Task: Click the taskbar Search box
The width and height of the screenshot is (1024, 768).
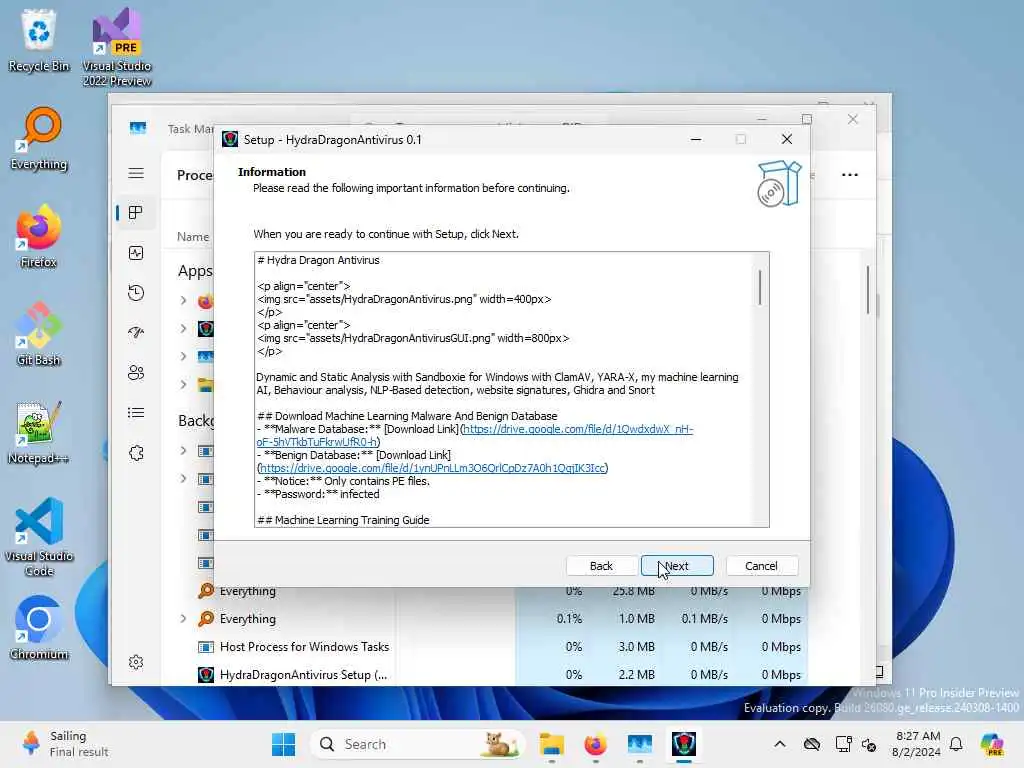Action: [x=419, y=744]
